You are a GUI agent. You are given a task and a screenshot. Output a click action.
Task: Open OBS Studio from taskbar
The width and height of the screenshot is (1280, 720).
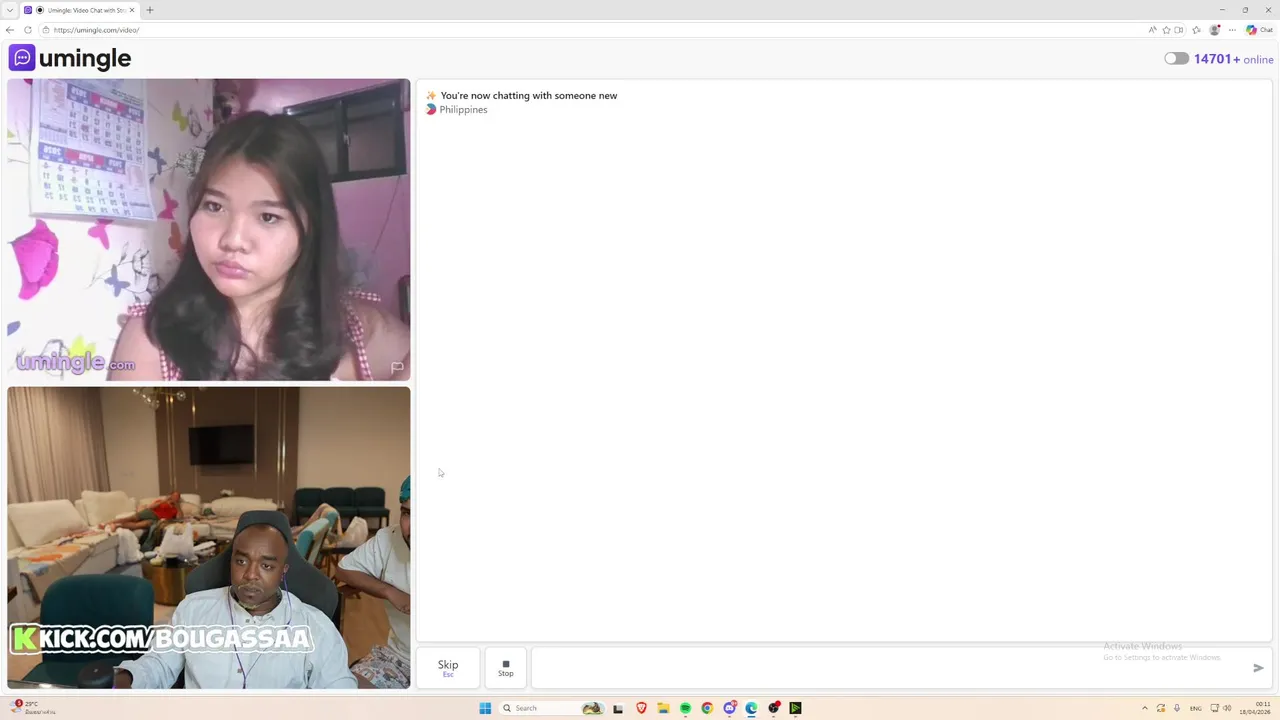pyautogui.click(x=774, y=708)
